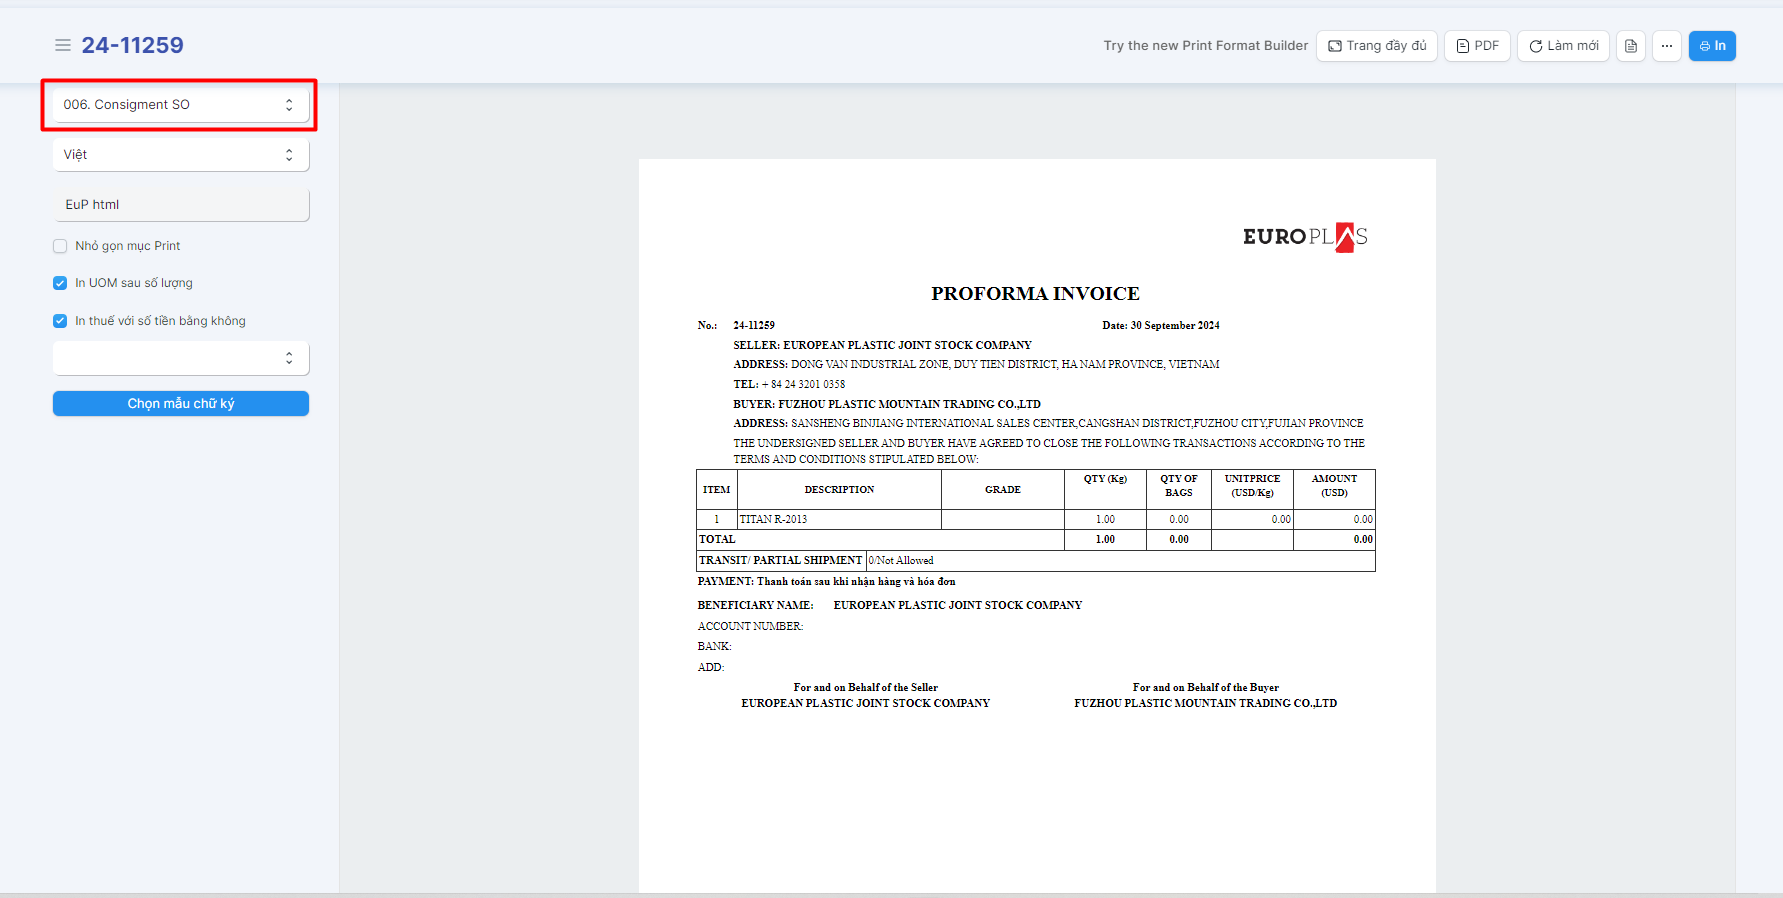Click the document icon button in toolbar

point(1630,46)
